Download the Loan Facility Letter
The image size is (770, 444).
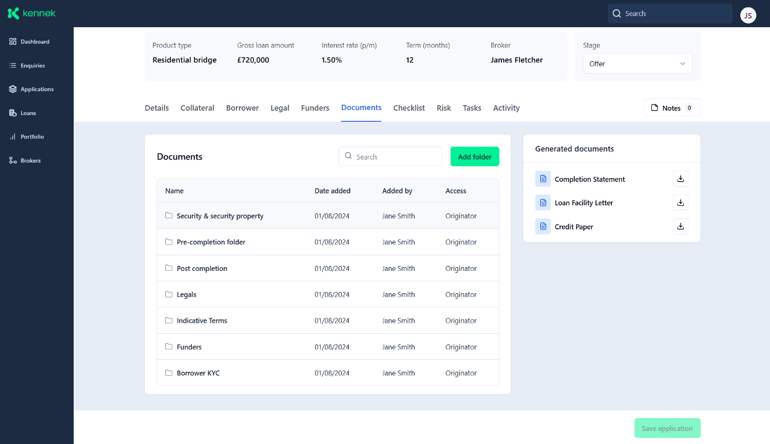coord(680,203)
